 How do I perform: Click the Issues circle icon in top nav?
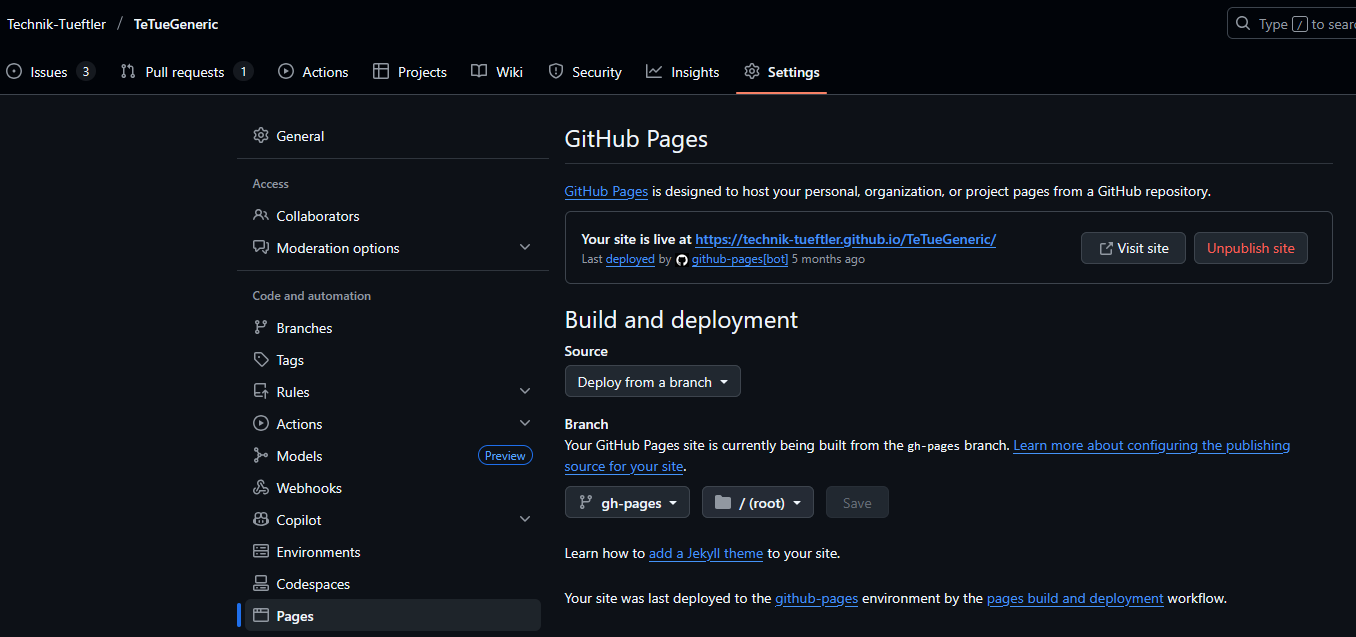tap(14, 72)
